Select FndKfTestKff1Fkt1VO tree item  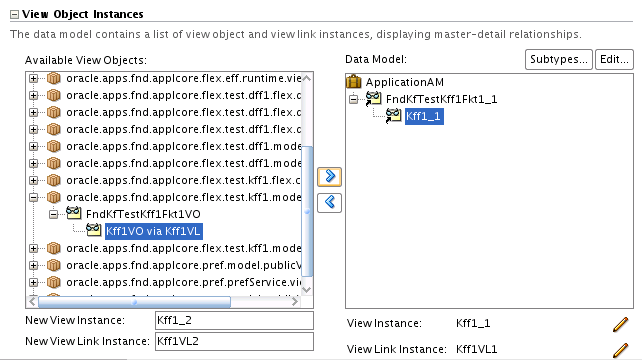(143, 214)
